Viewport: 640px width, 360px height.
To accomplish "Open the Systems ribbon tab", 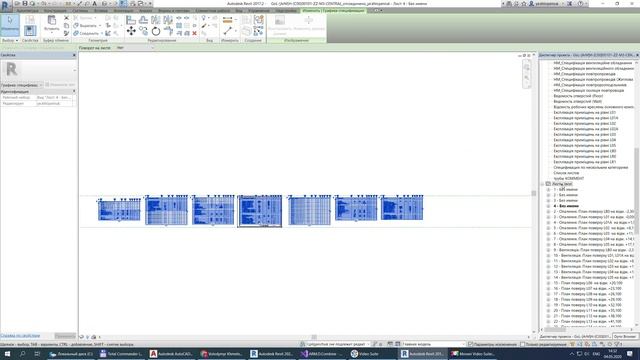I will click(80, 11).
